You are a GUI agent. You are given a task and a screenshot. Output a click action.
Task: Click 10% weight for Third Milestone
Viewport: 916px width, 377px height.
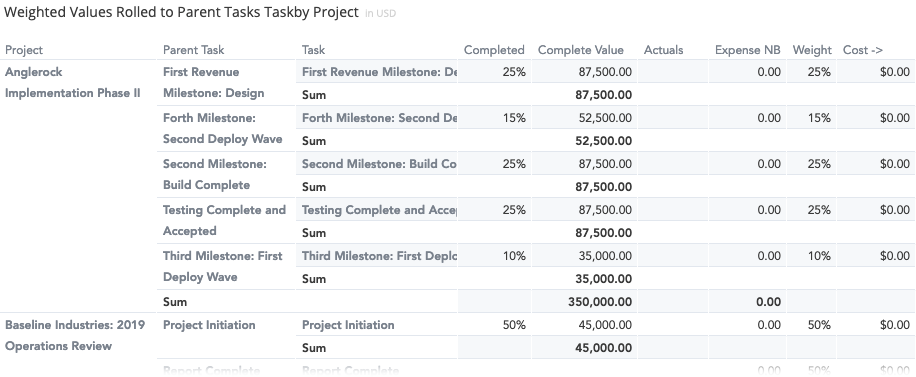[x=819, y=256]
